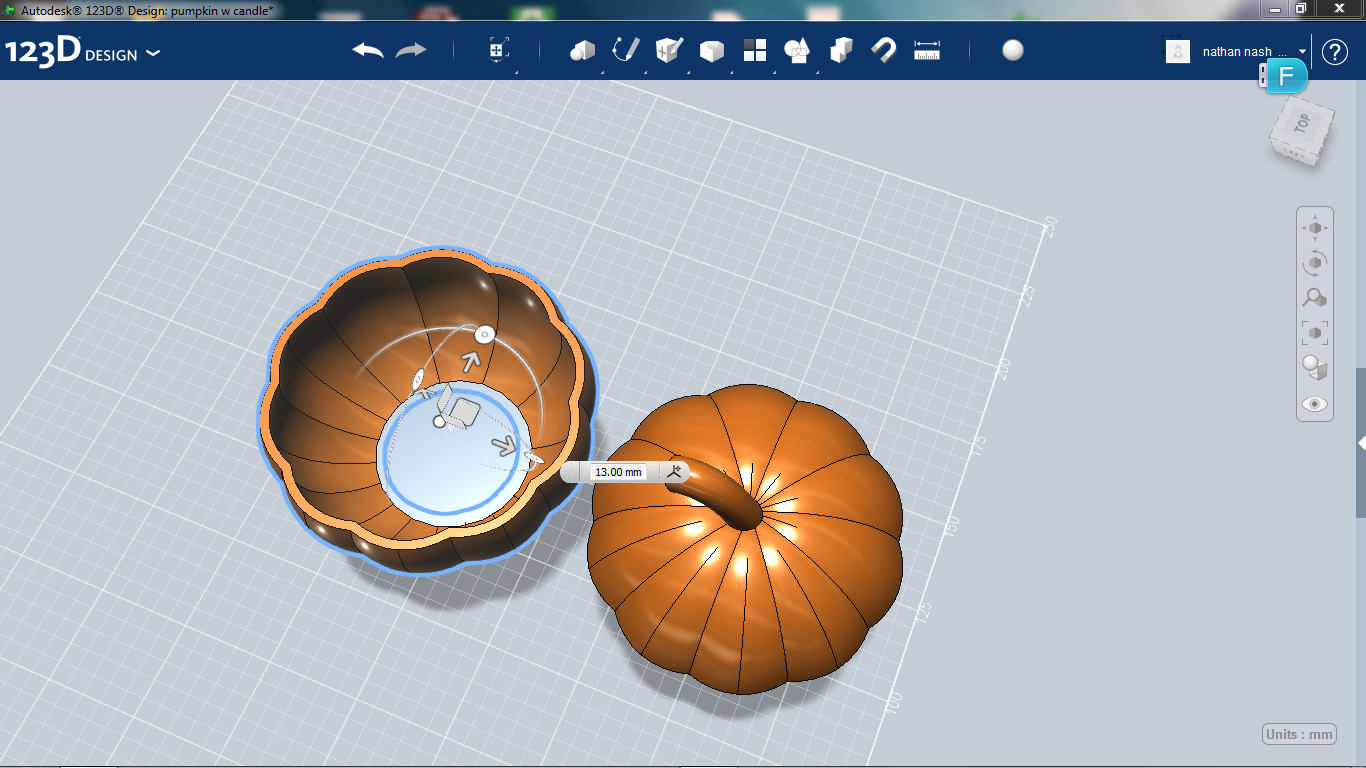Click the right-pointing move arrow manipulator
The width and height of the screenshot is (1366, 768).
(x=505, y=447)
